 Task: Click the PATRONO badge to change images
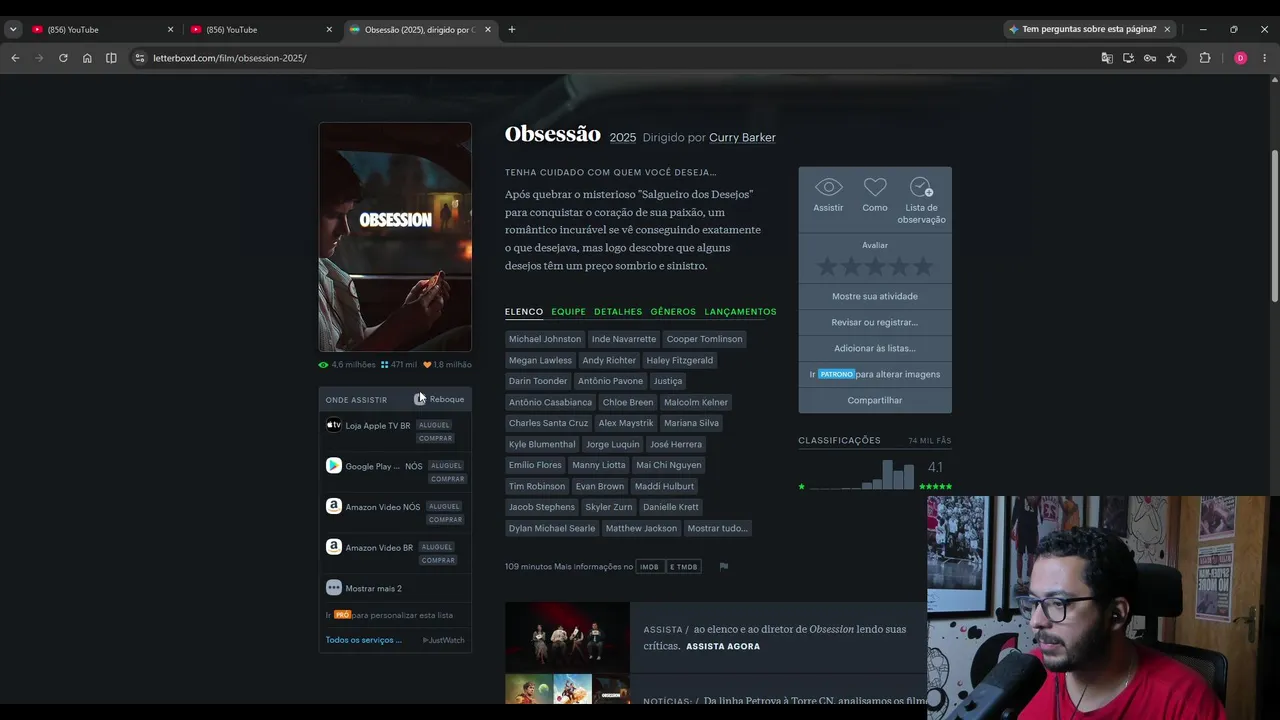click(836, 374)
